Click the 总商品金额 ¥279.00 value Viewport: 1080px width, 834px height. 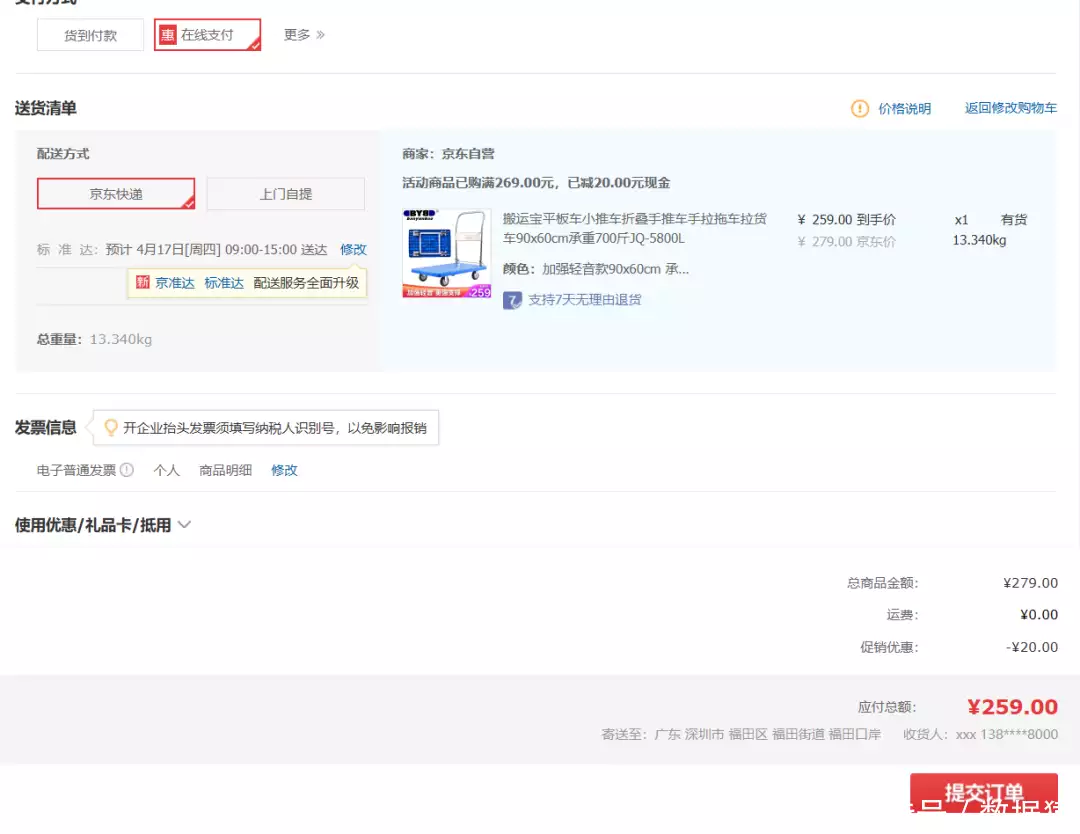pos(1030,583)
